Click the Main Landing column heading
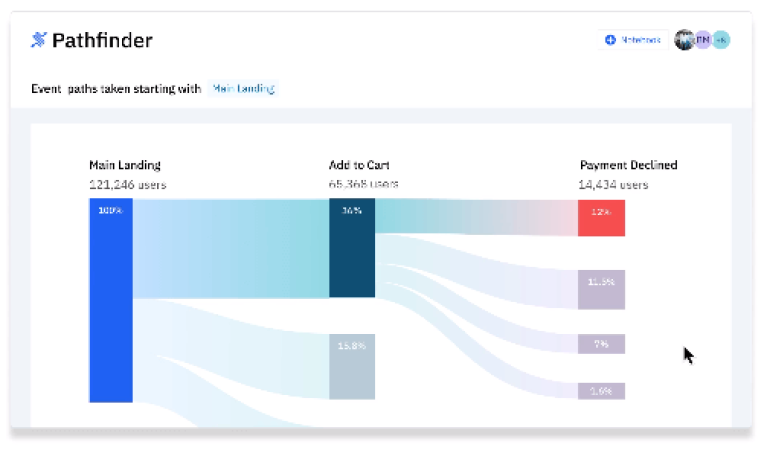The image size is (767, 456). (125, 165)
